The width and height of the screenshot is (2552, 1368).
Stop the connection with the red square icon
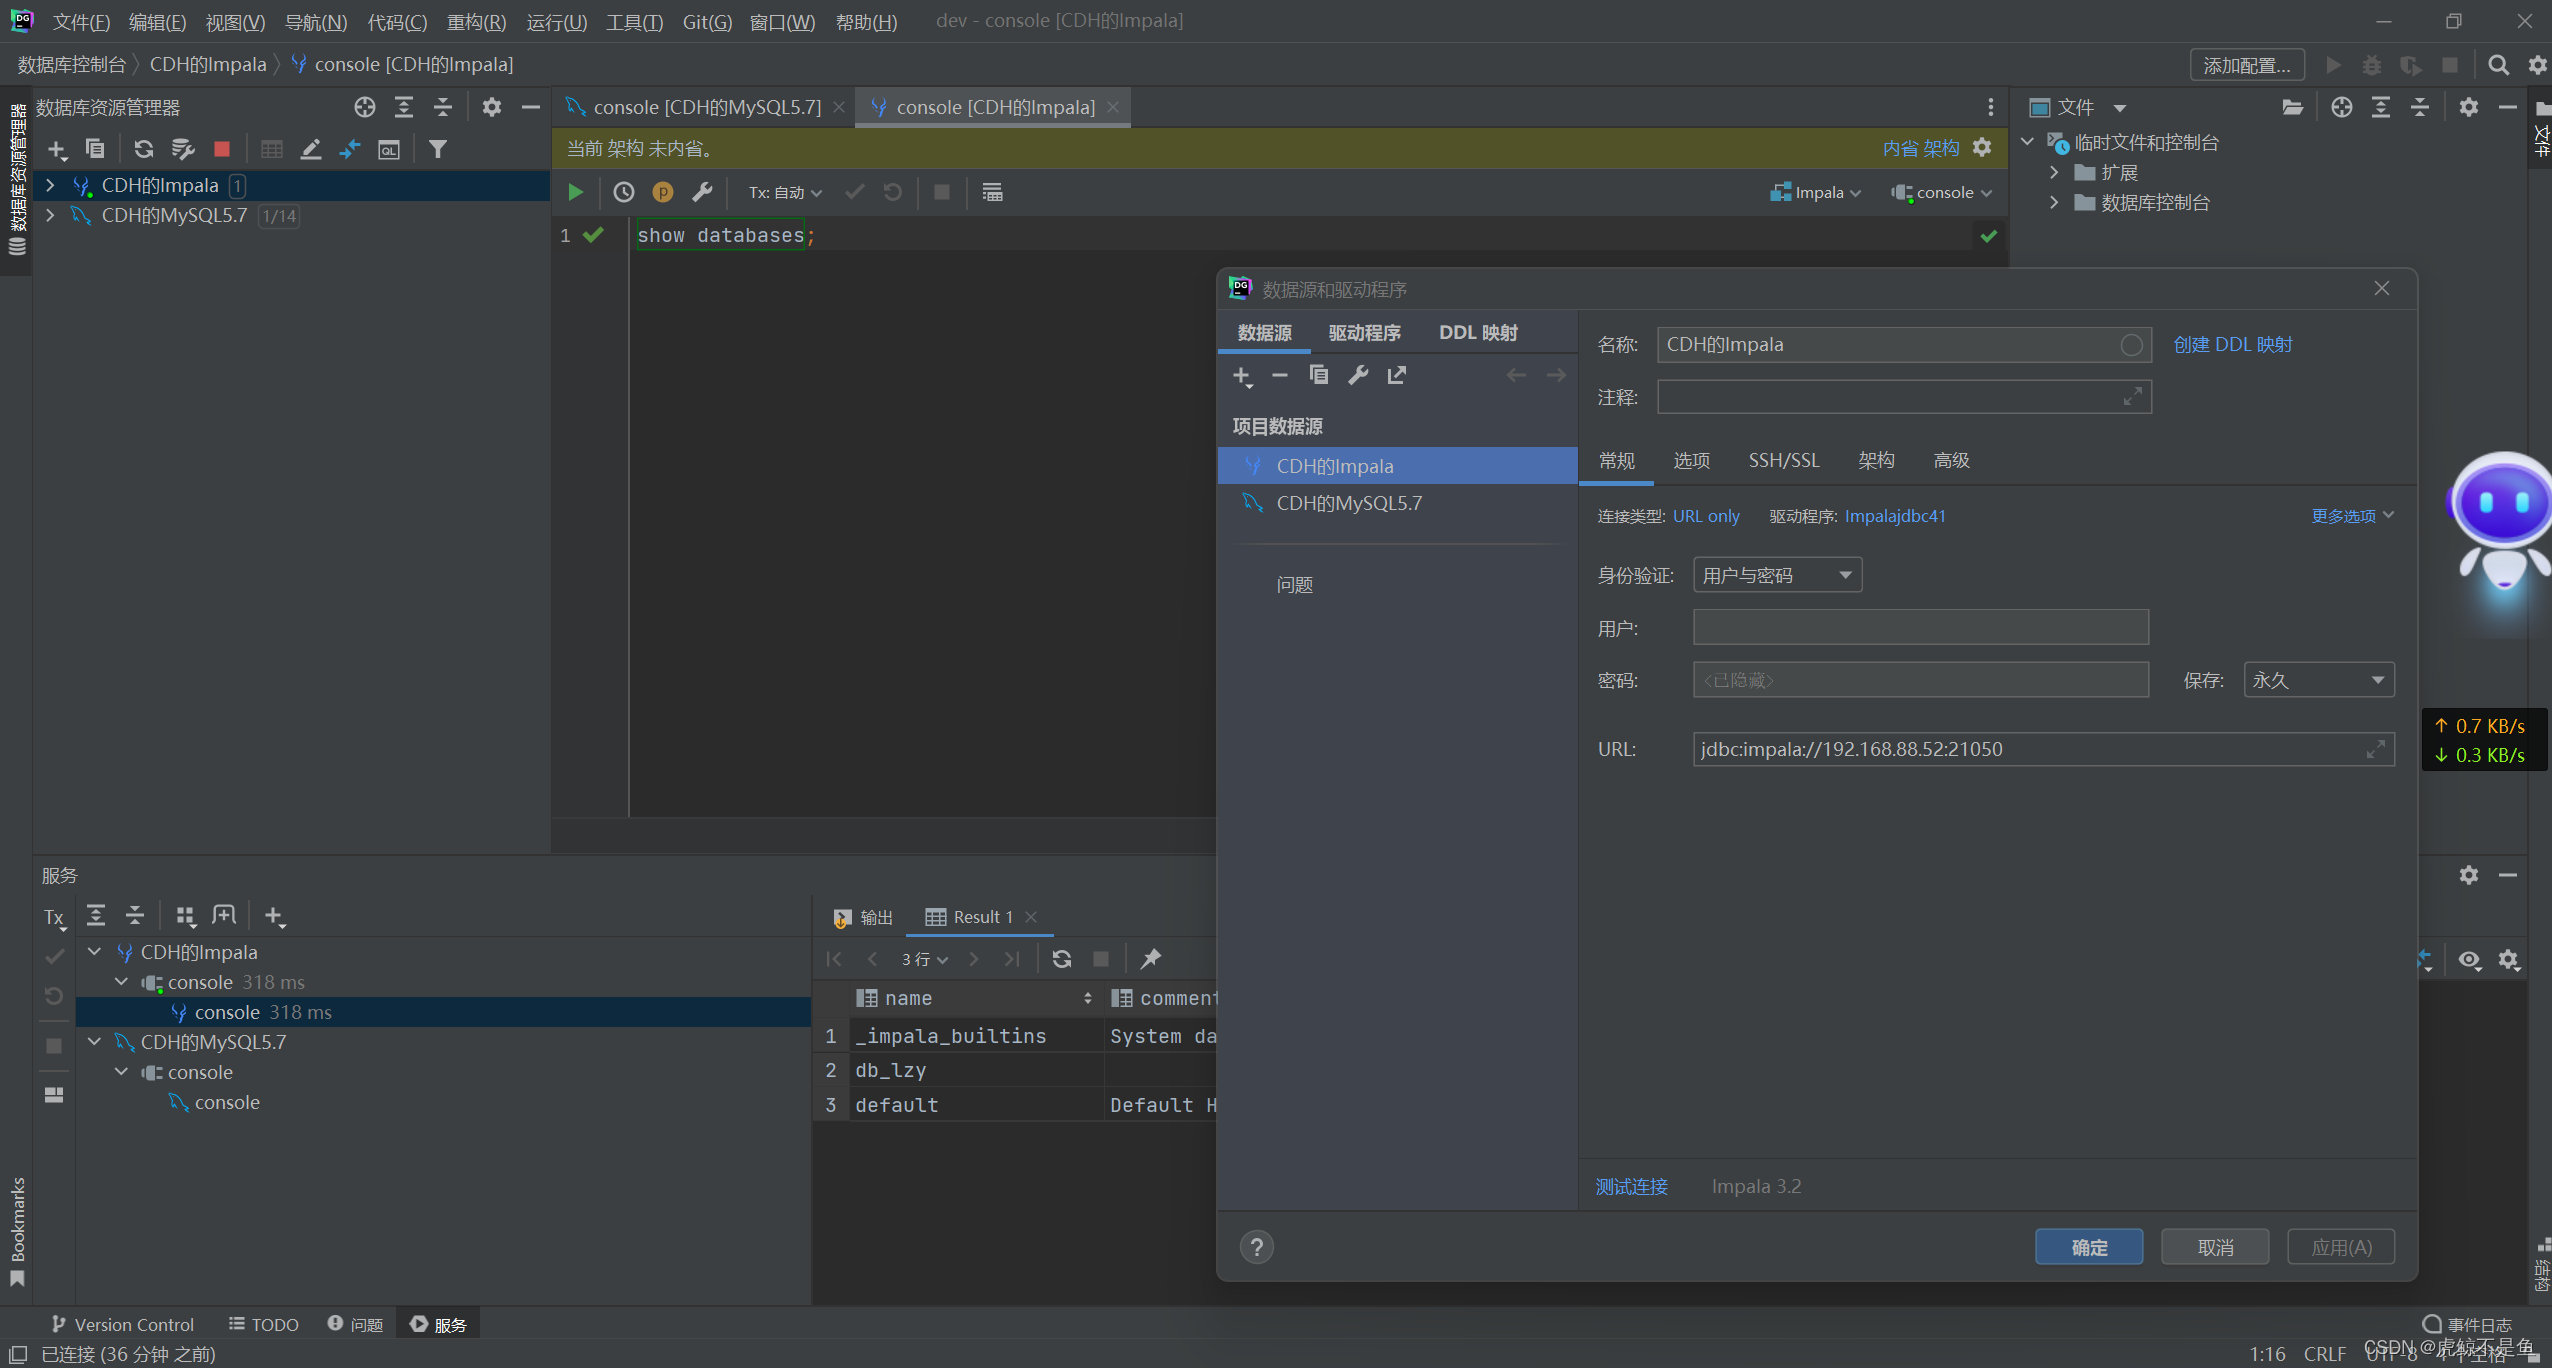pyautogui.click(x=222, y=149)
